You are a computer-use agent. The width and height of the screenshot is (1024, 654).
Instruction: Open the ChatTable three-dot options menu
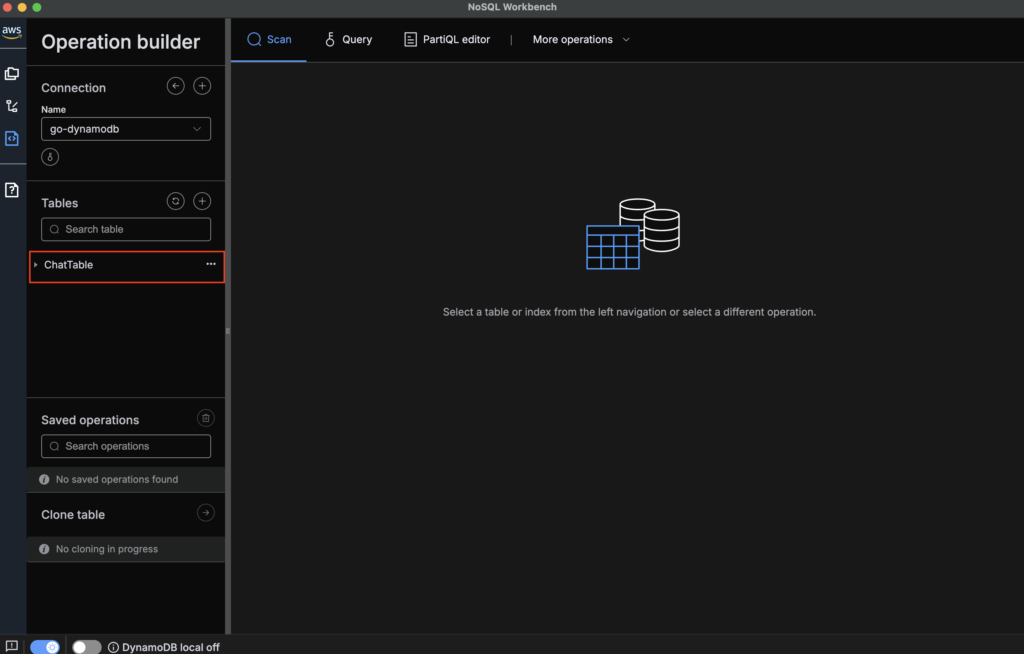coord(211,265)
